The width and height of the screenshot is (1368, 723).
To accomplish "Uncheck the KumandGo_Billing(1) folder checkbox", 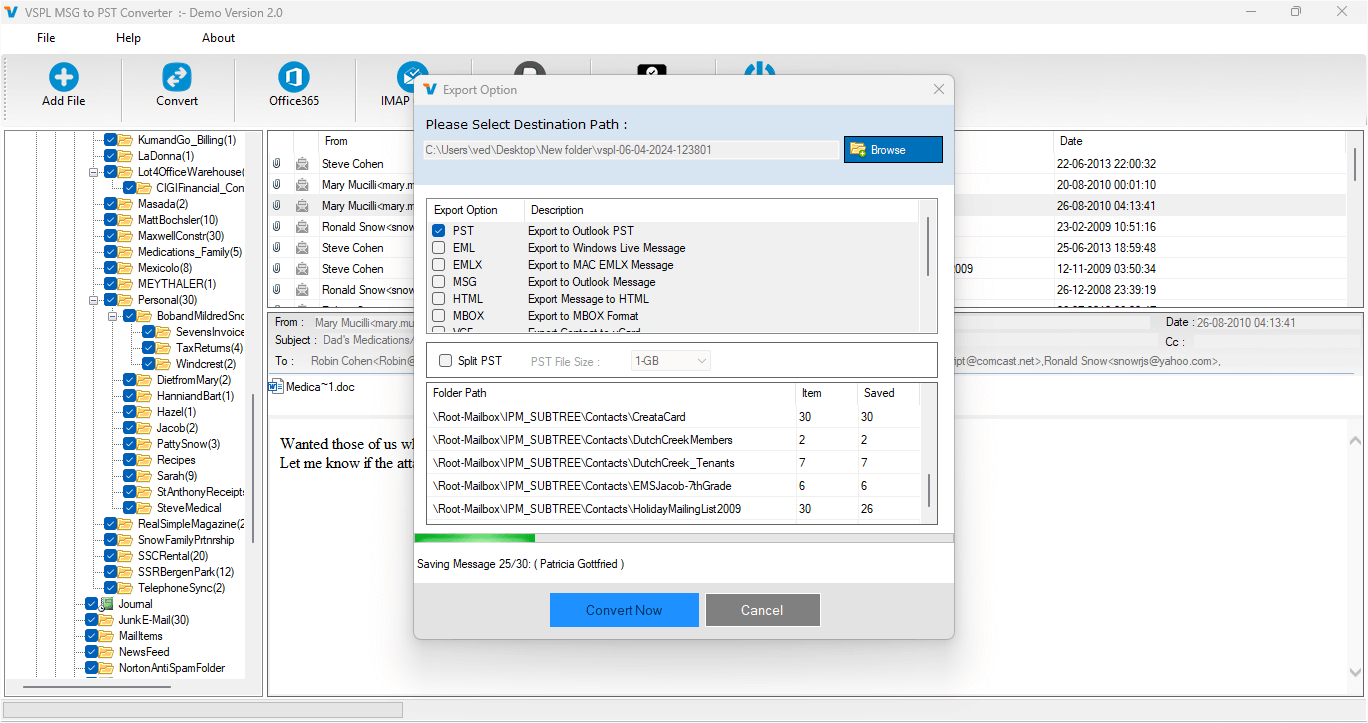I will click(111, 140).
